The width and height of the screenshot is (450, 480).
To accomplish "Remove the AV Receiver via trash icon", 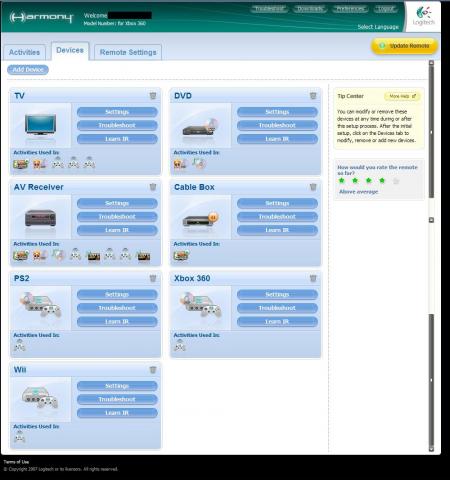I will click(153, 187).
